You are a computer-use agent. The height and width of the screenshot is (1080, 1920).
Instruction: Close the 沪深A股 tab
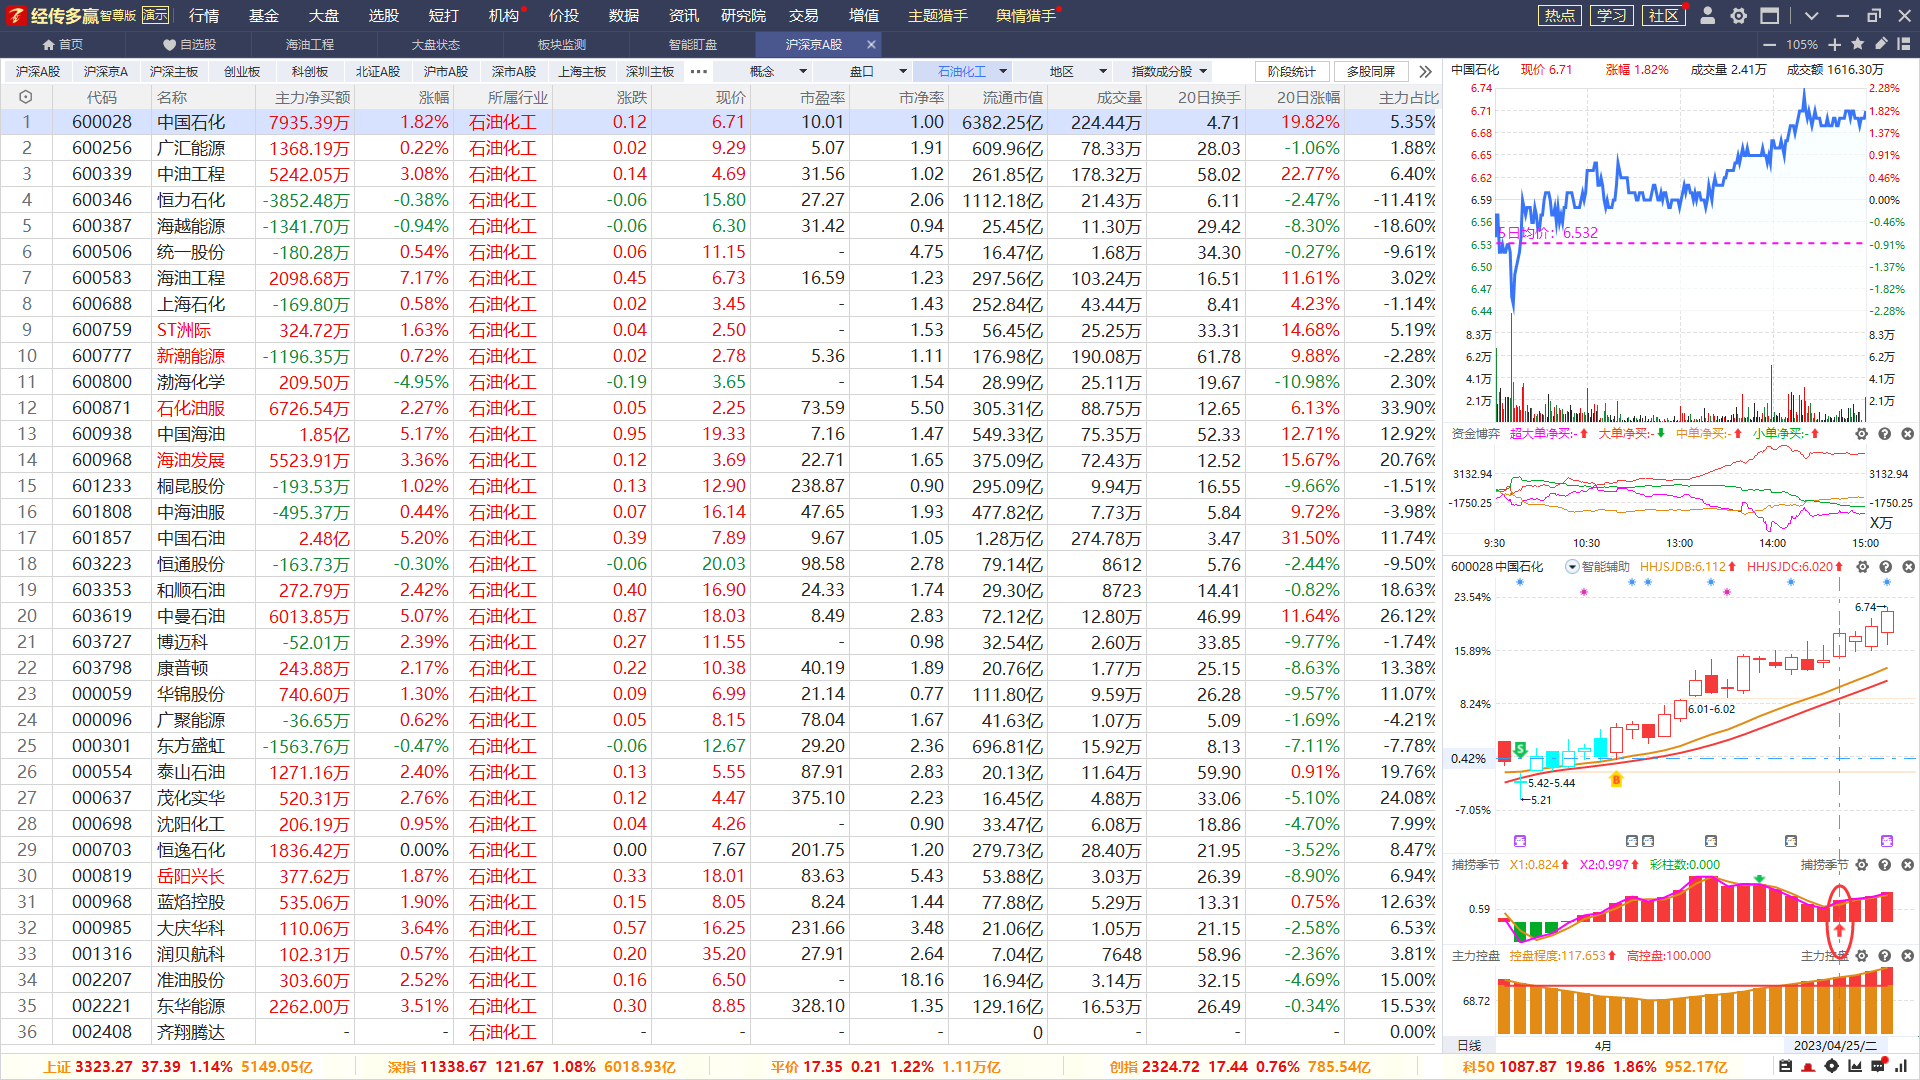871,45
